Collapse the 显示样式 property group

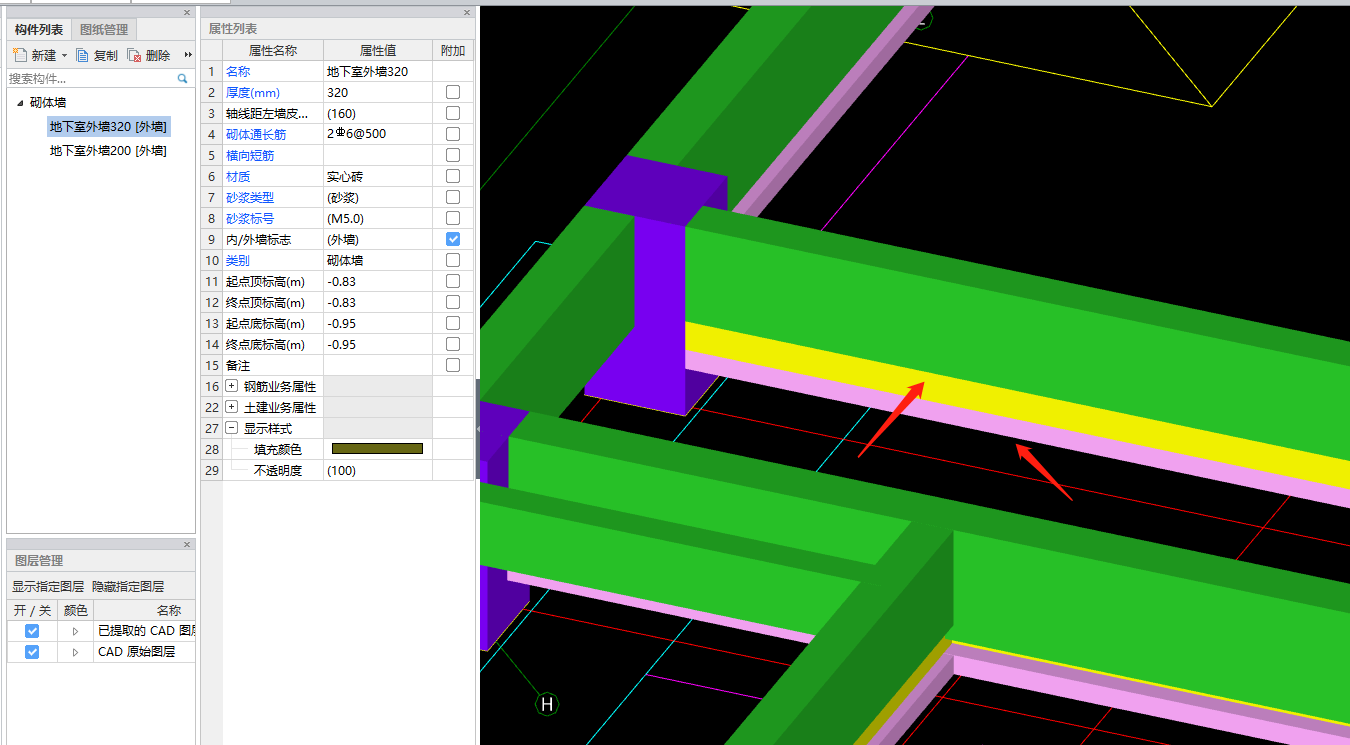[x=232, y=428]
